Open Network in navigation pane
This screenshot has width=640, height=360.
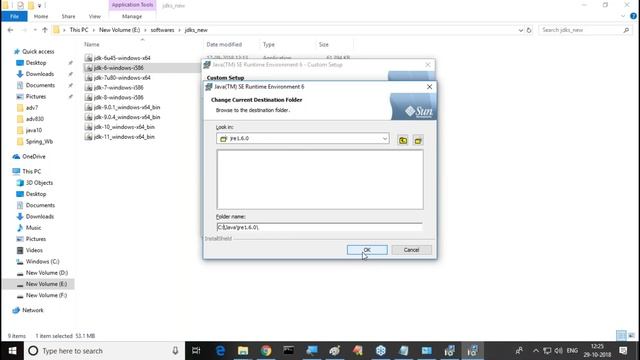[x=33, y=310]
